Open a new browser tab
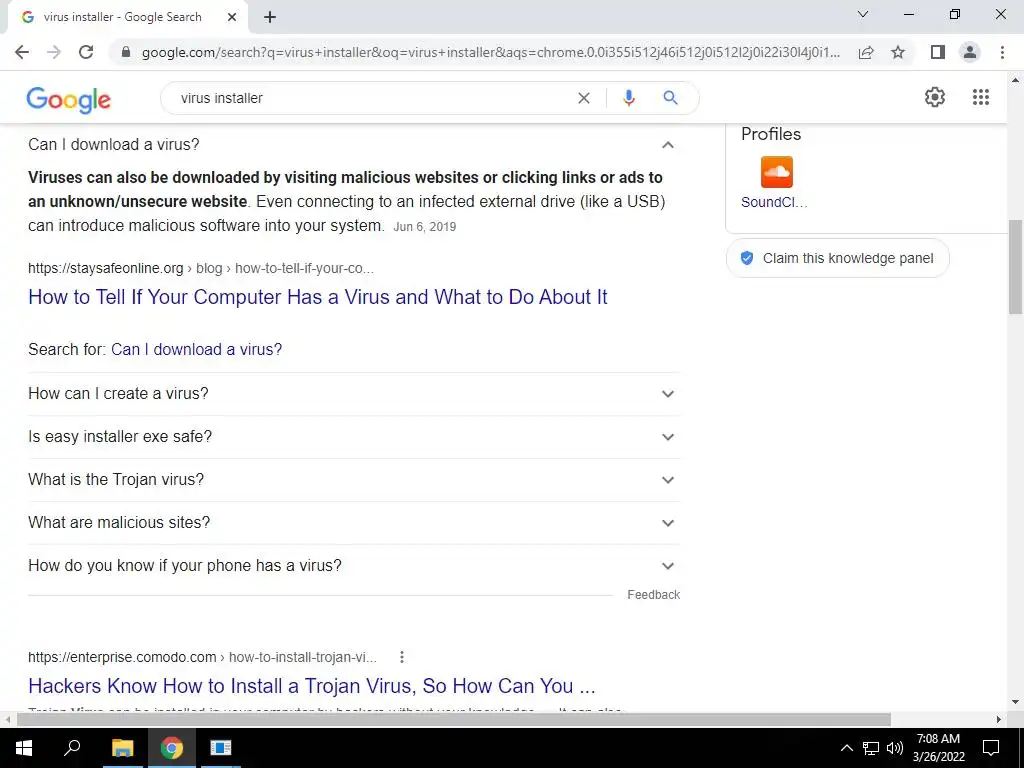The image size is (1024, 768). [270, 17]
